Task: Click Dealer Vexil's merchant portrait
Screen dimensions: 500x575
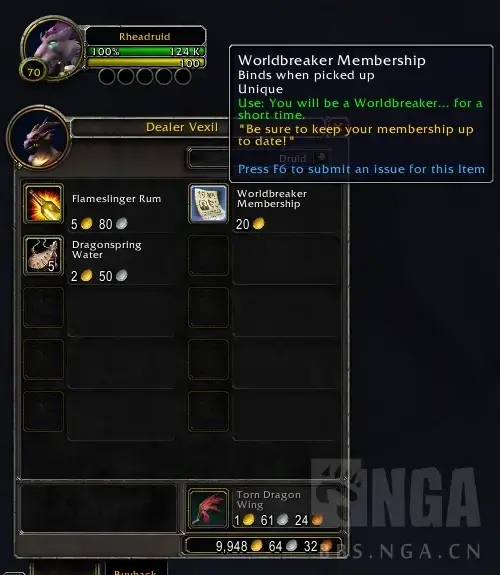Action: click(x=38, y=138)
